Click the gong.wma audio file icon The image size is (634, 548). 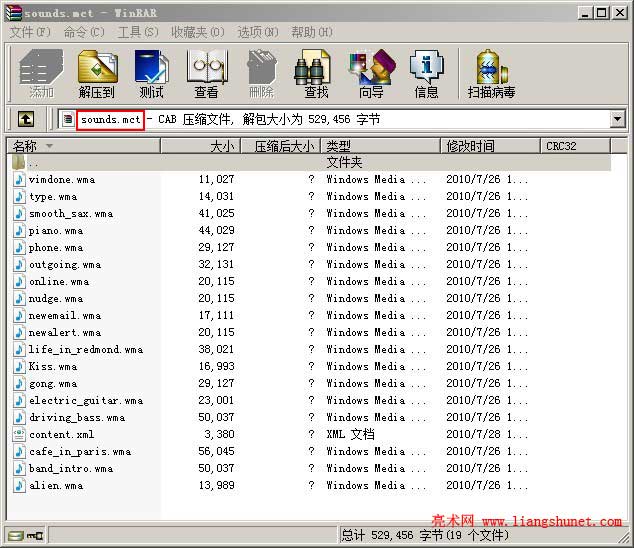click(19, 383)
